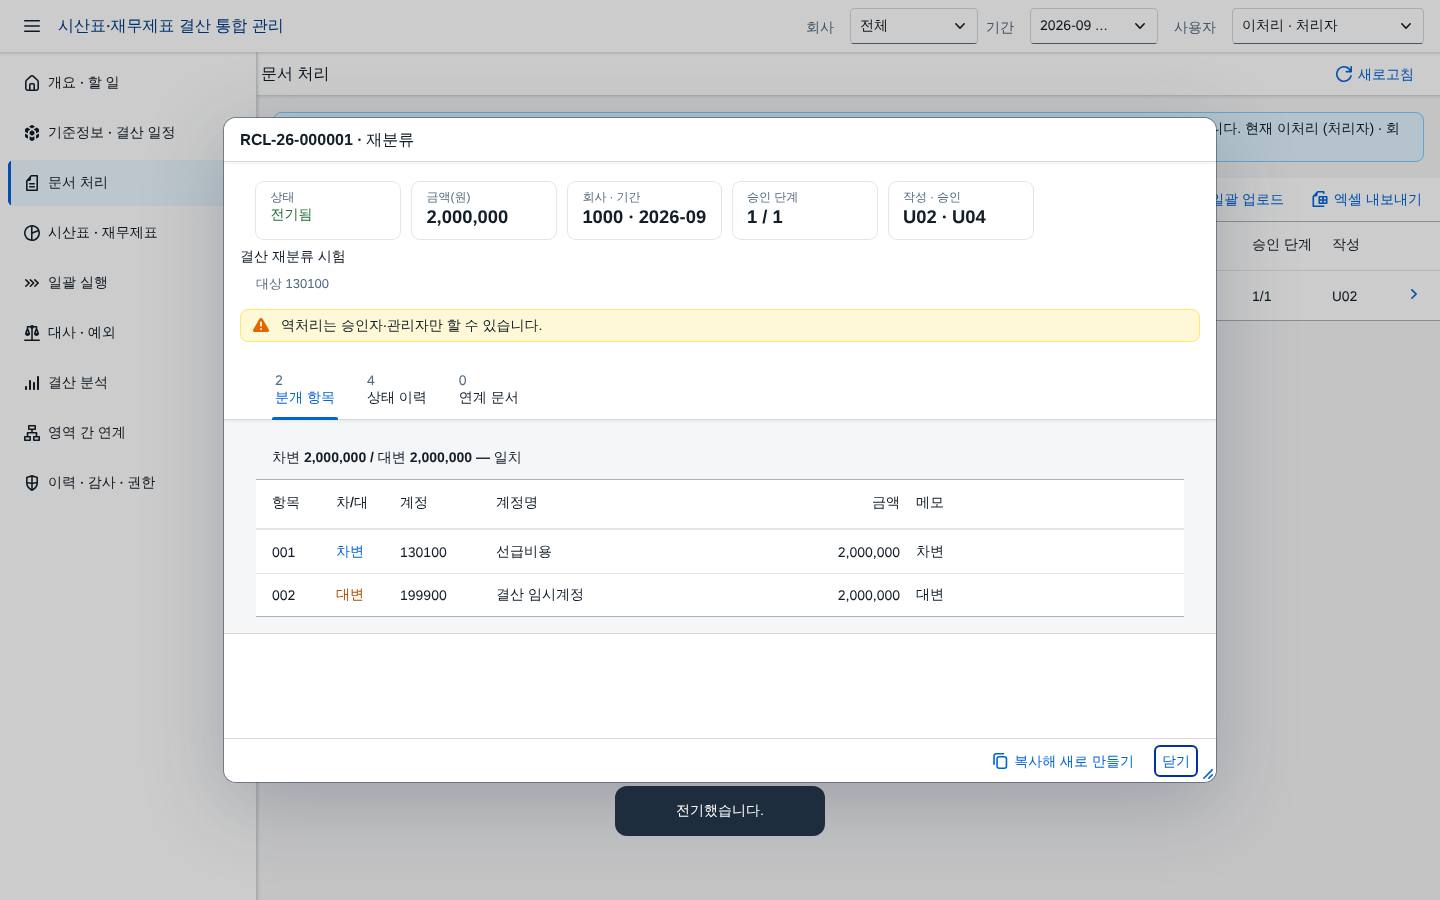The height and width of the screenshot is (900, 1440).
Task: Click the home icon for 개요 · 할 일
Action: (32, 83)
